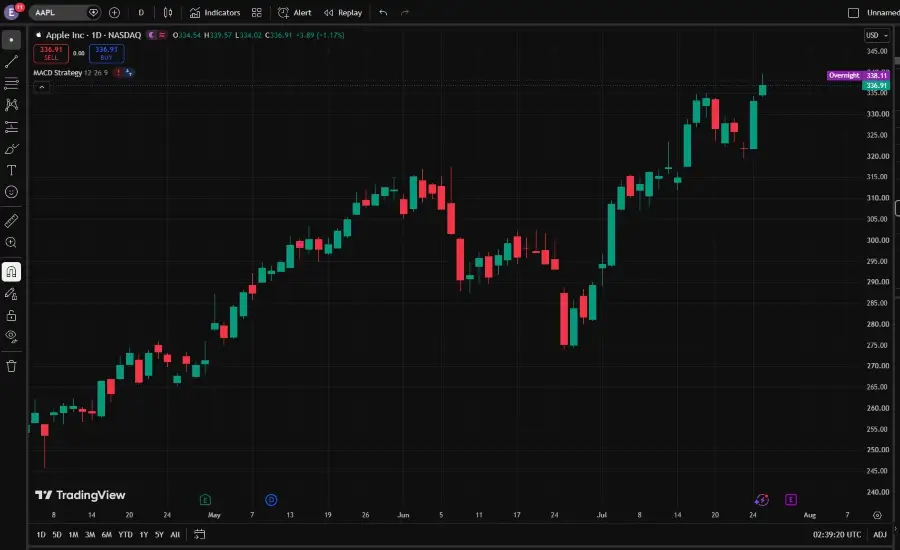Click the green E earnings marker
Image resolution: width=900 pixels, height=550 pixels.
[205, 500]
